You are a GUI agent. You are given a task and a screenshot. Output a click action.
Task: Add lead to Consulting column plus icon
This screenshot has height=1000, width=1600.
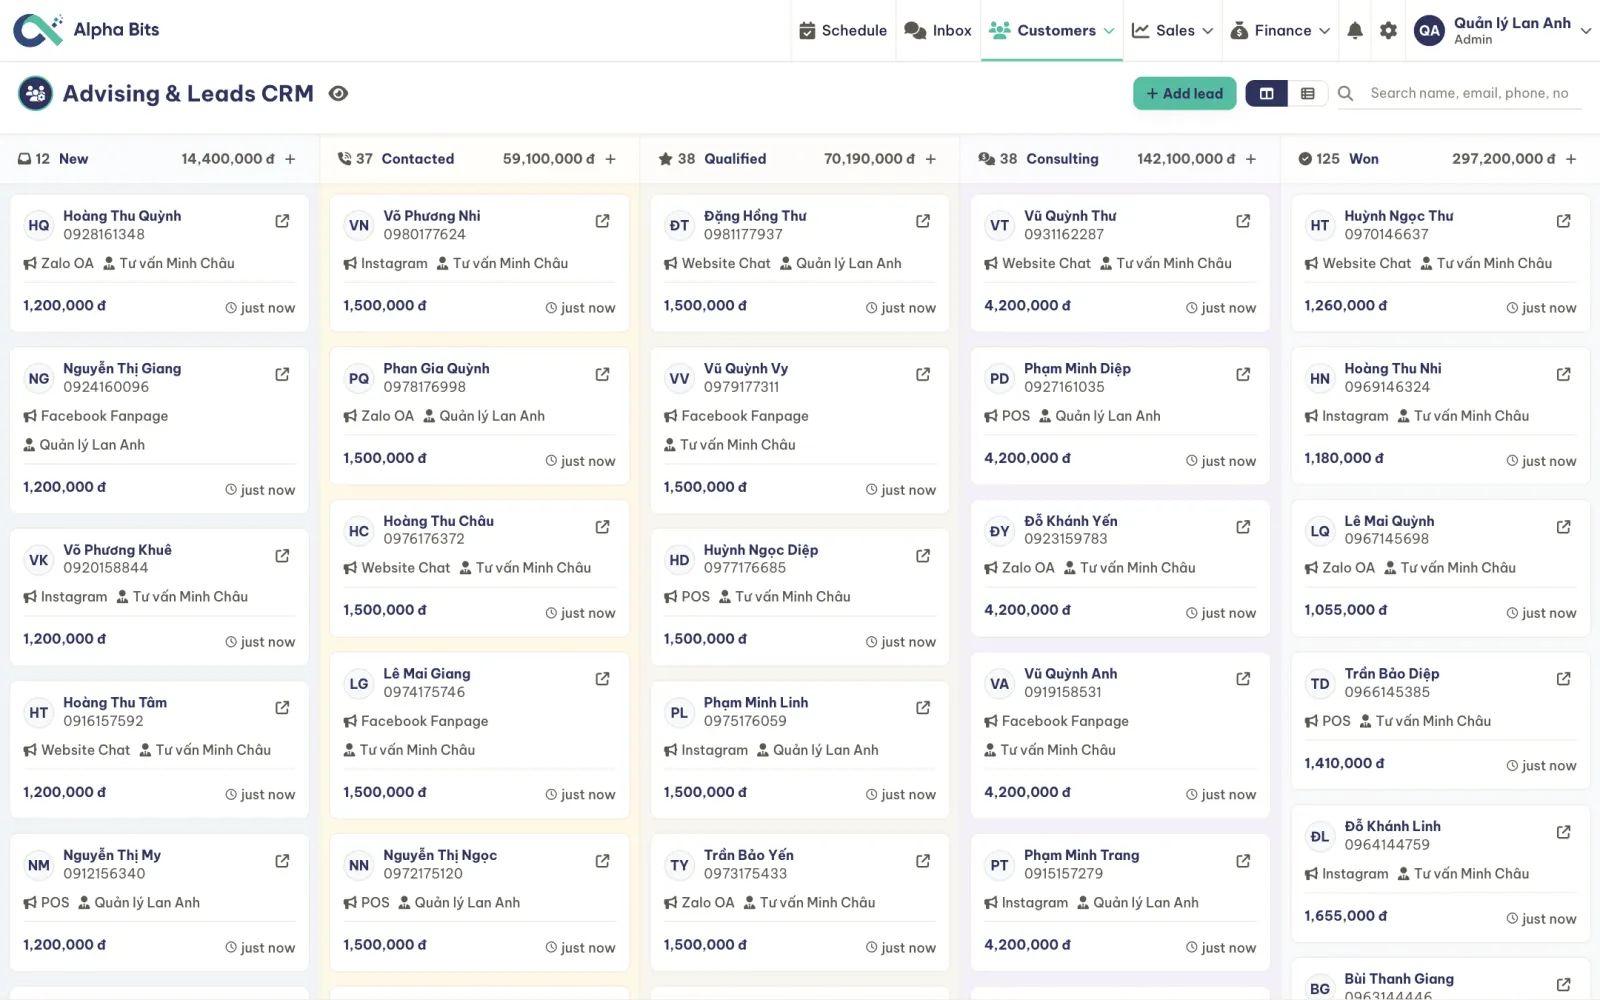pyautogui.click(x=1250, y=159)
